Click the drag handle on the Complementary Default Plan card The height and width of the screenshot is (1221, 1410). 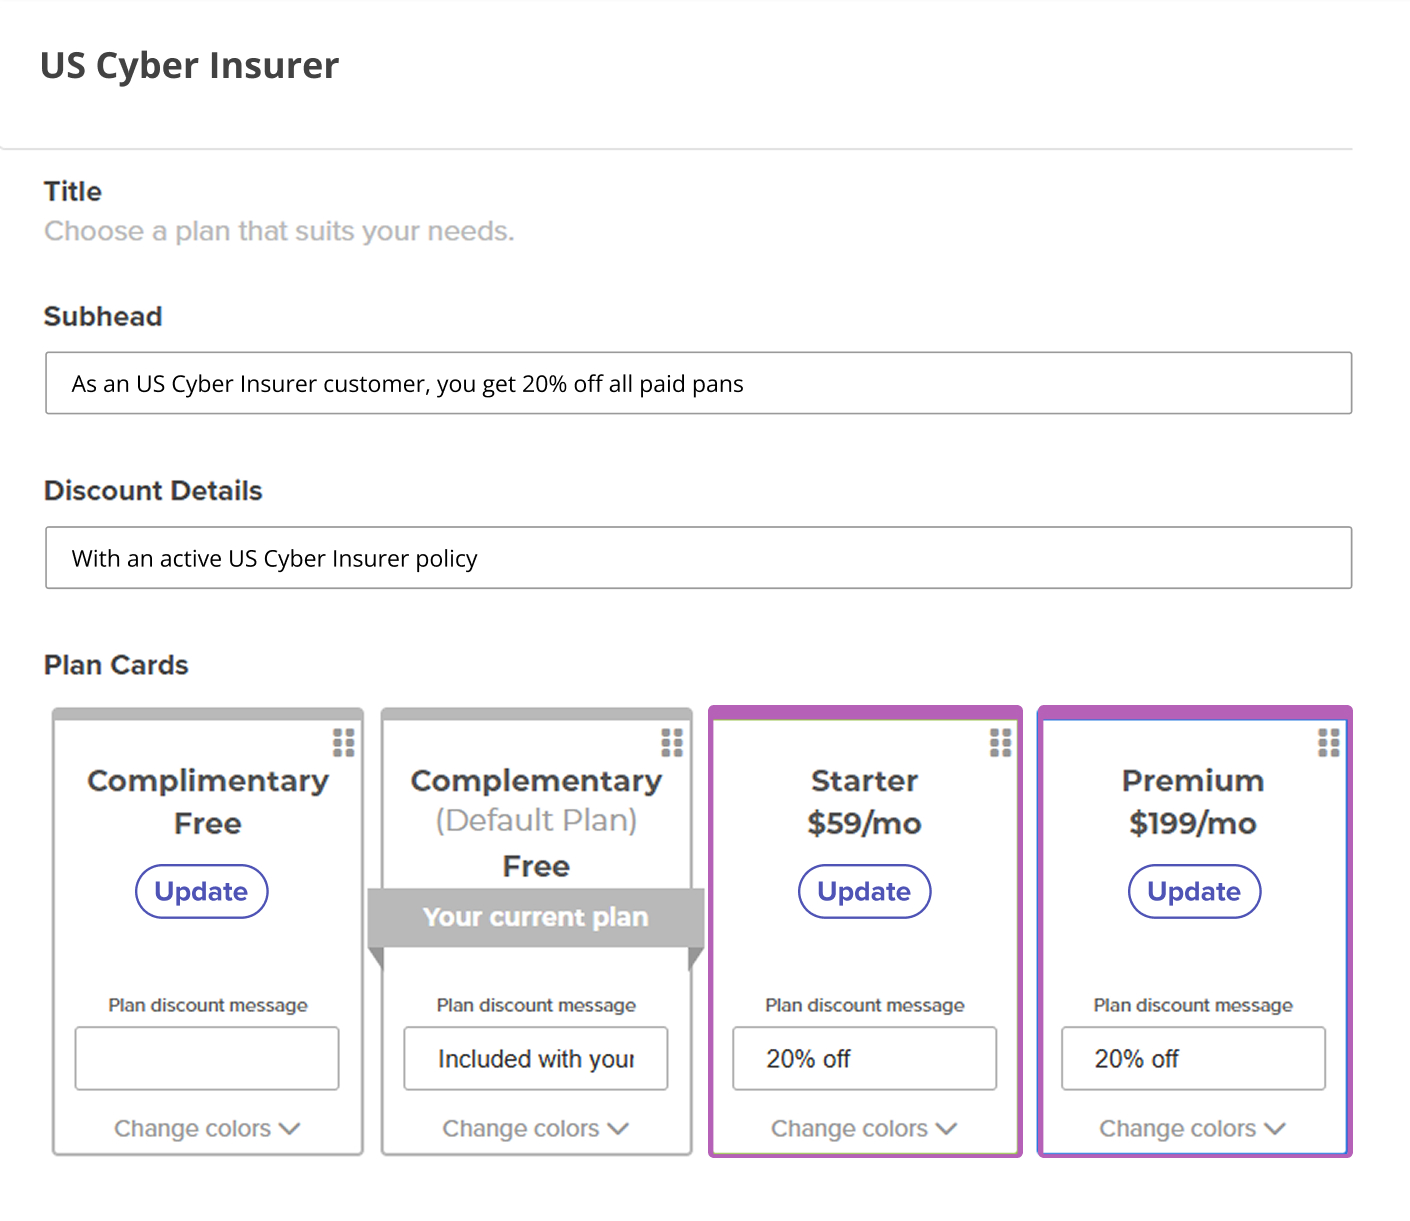tap(672, 742)
